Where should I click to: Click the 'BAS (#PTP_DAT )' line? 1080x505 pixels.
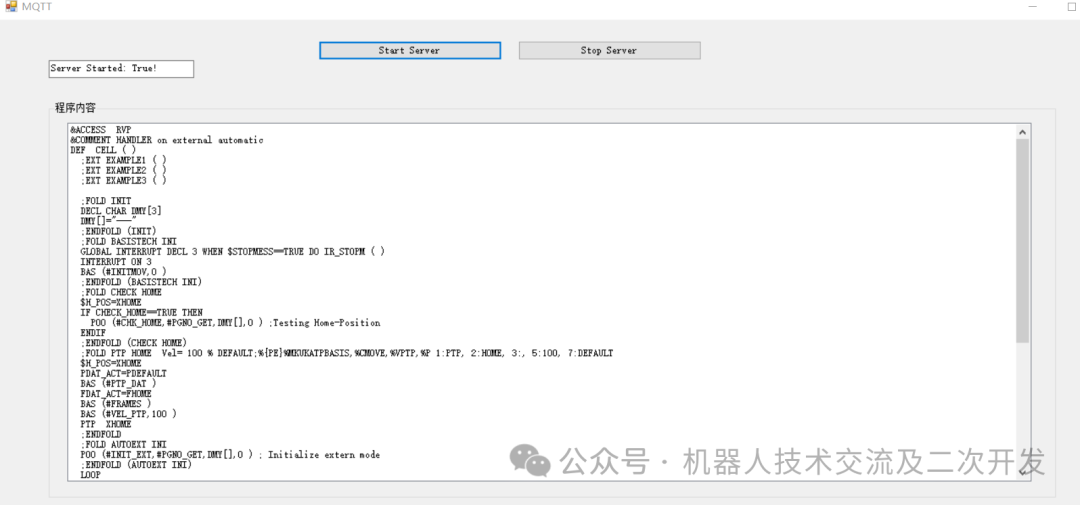118,384
